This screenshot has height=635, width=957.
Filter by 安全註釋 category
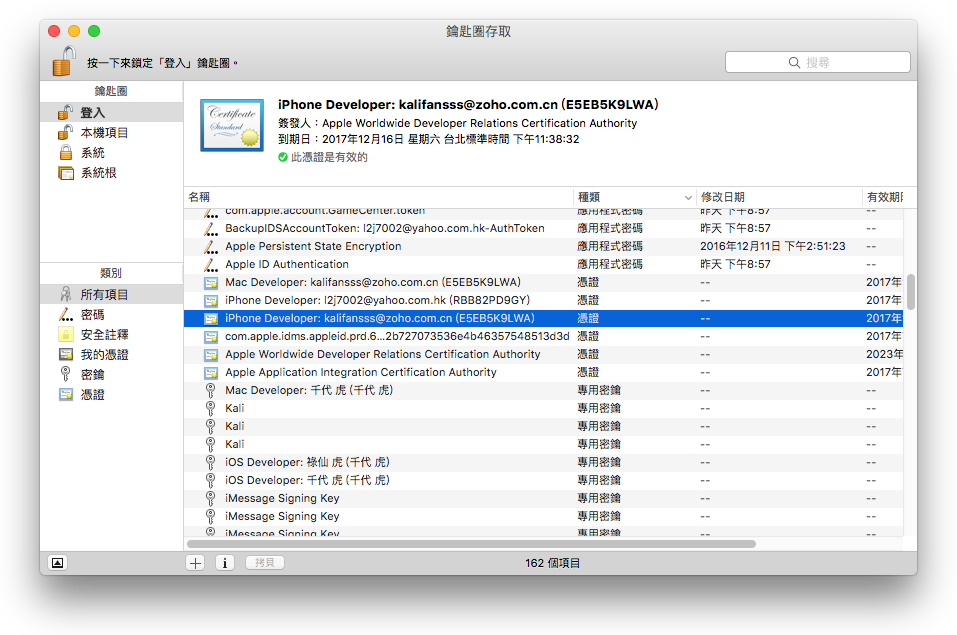coord(111,335)
